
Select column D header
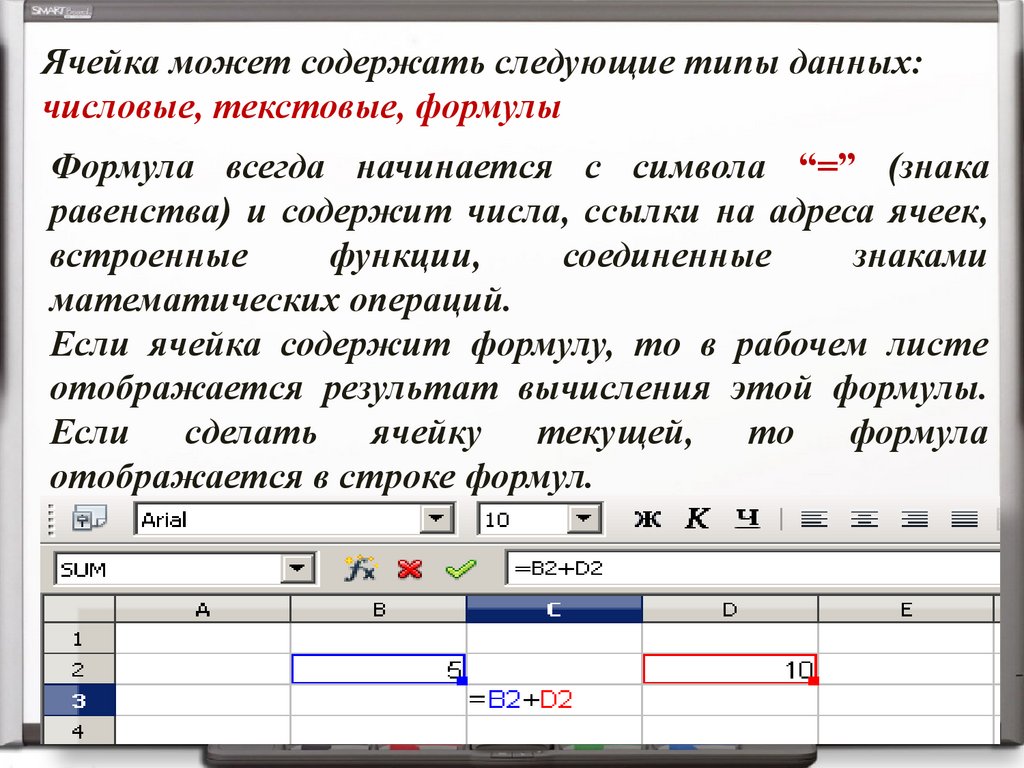click(x=730, y=609)
